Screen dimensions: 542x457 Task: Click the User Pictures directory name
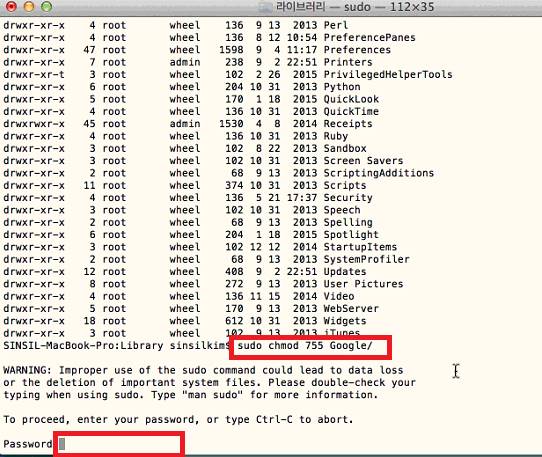click(x=363, y=284)
